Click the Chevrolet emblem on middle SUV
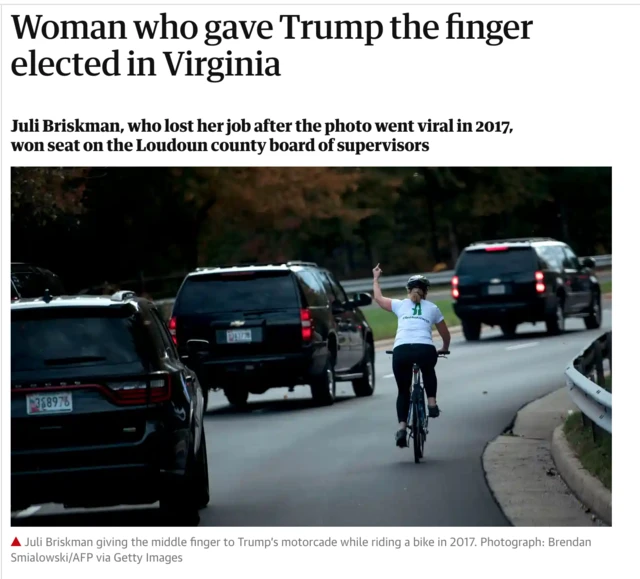 click(235, 323)
